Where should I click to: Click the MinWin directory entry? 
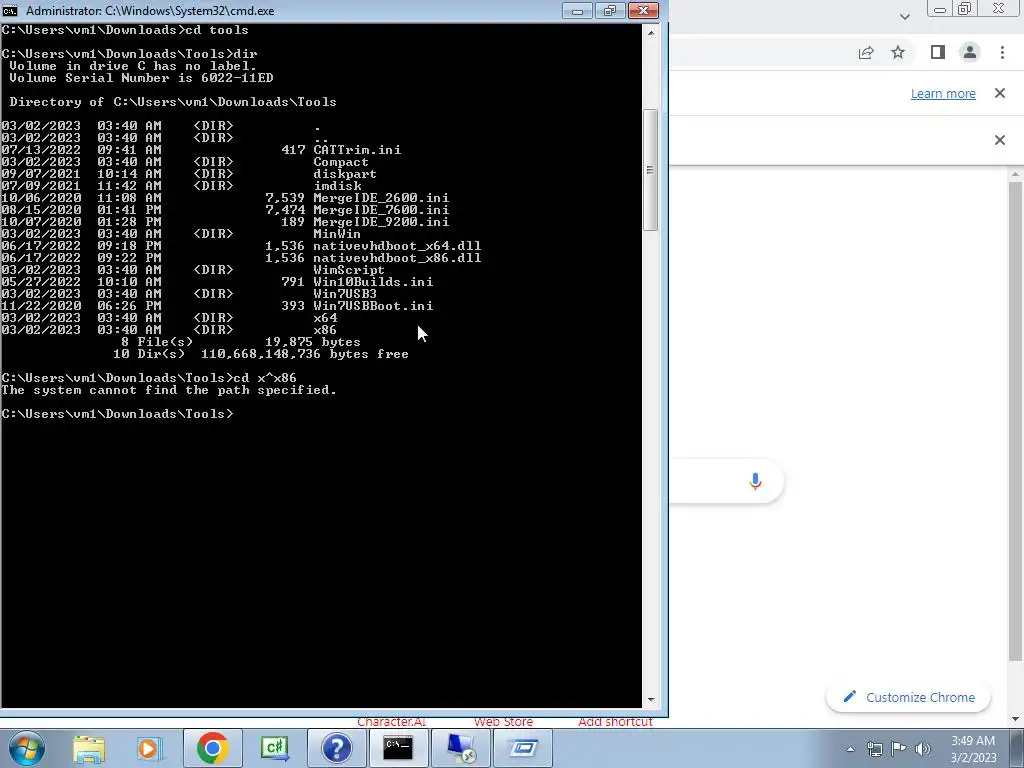pyautogui.click(x=337, y=234)
